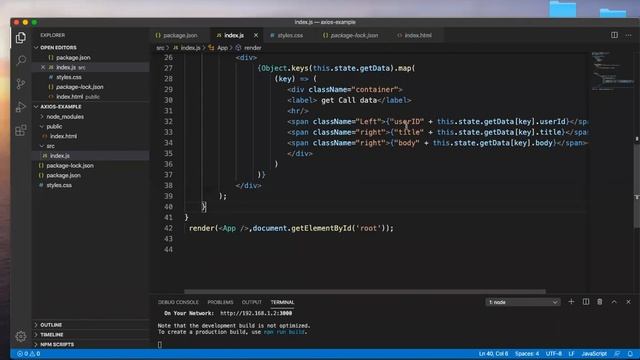
Task: Open the Manage settings gear
Action: coord(21,336)
